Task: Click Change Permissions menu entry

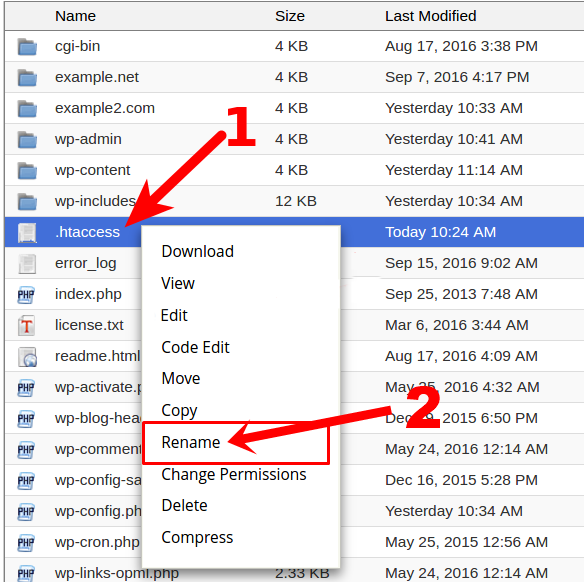Action: point(234,475)
